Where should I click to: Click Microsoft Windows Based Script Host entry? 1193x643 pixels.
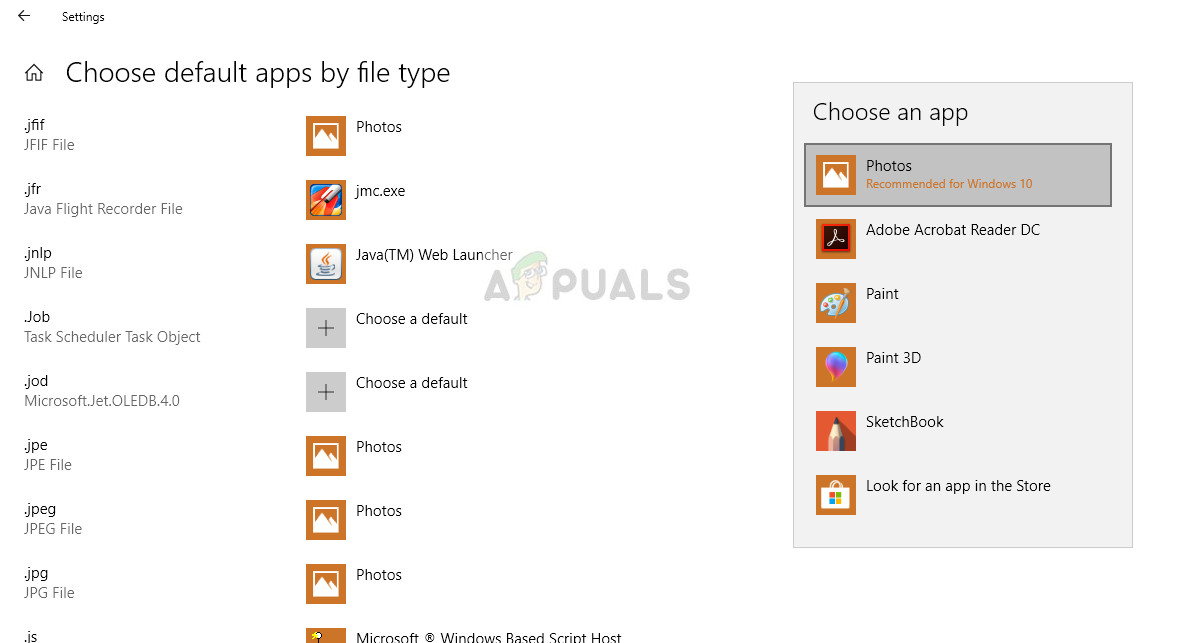pyautogui.click(x=488, y=637)
